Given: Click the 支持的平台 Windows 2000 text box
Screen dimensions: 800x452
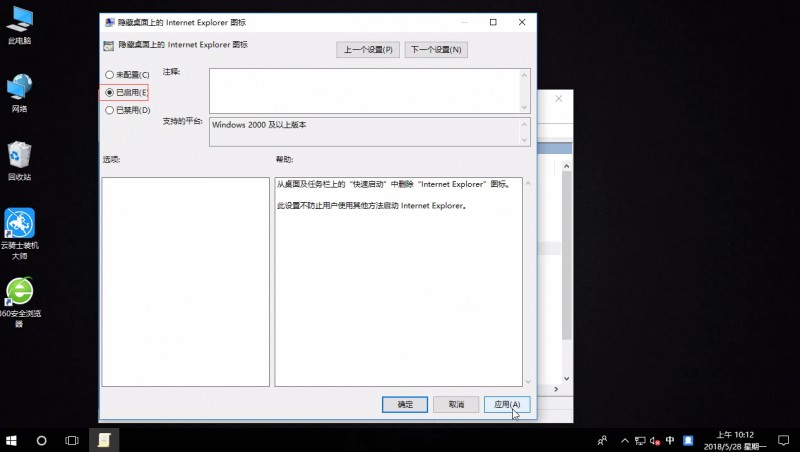Looking at the screenshot, I should tap(364, 132).
